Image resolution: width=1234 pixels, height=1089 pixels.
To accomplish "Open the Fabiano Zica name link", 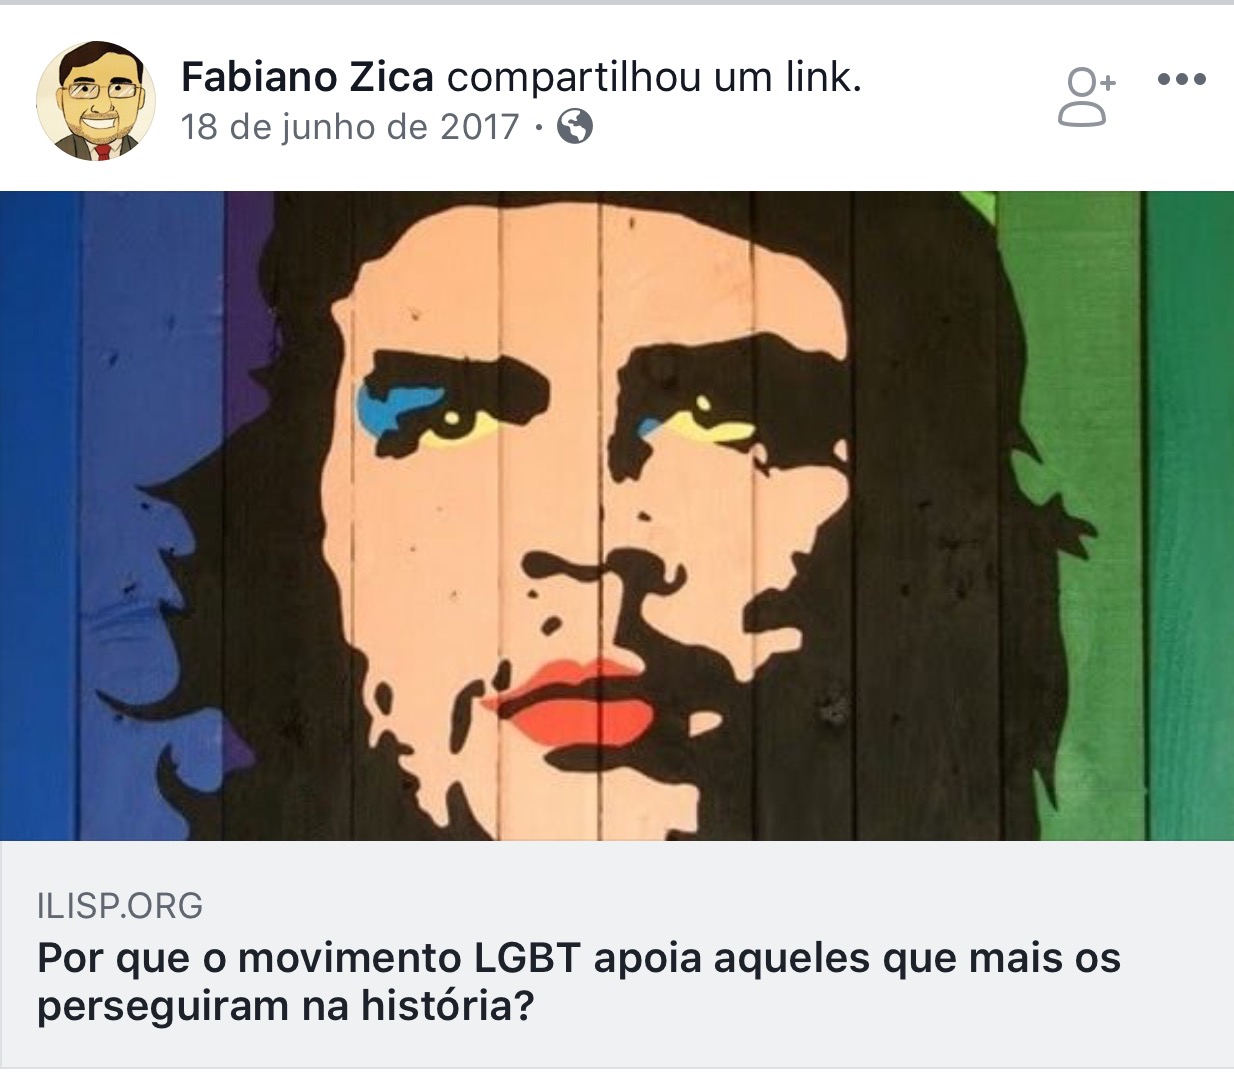I will (x=307, y=77).
